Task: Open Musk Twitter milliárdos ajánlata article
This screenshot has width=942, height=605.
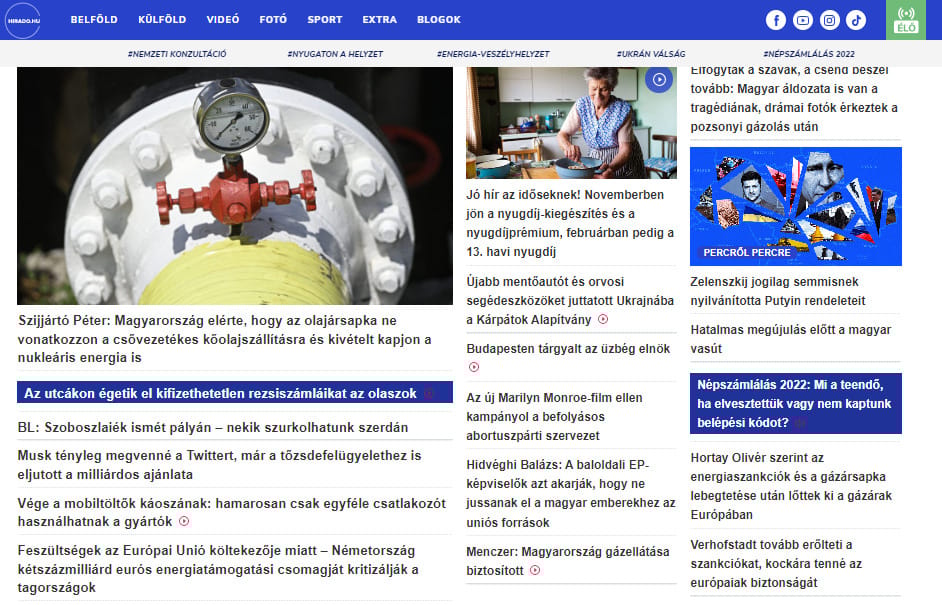Action: 220,464
